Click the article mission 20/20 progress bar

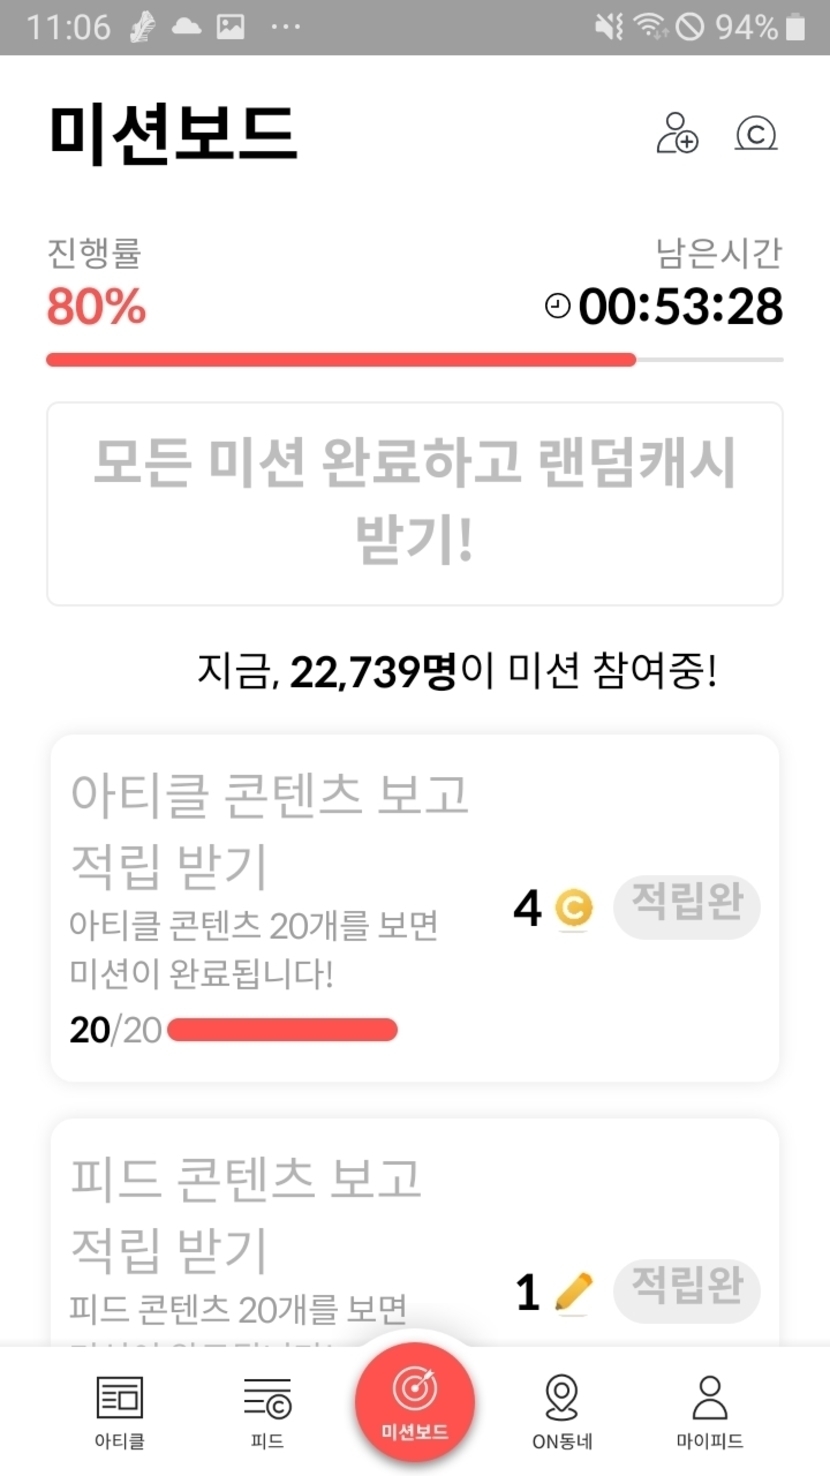282,1030
